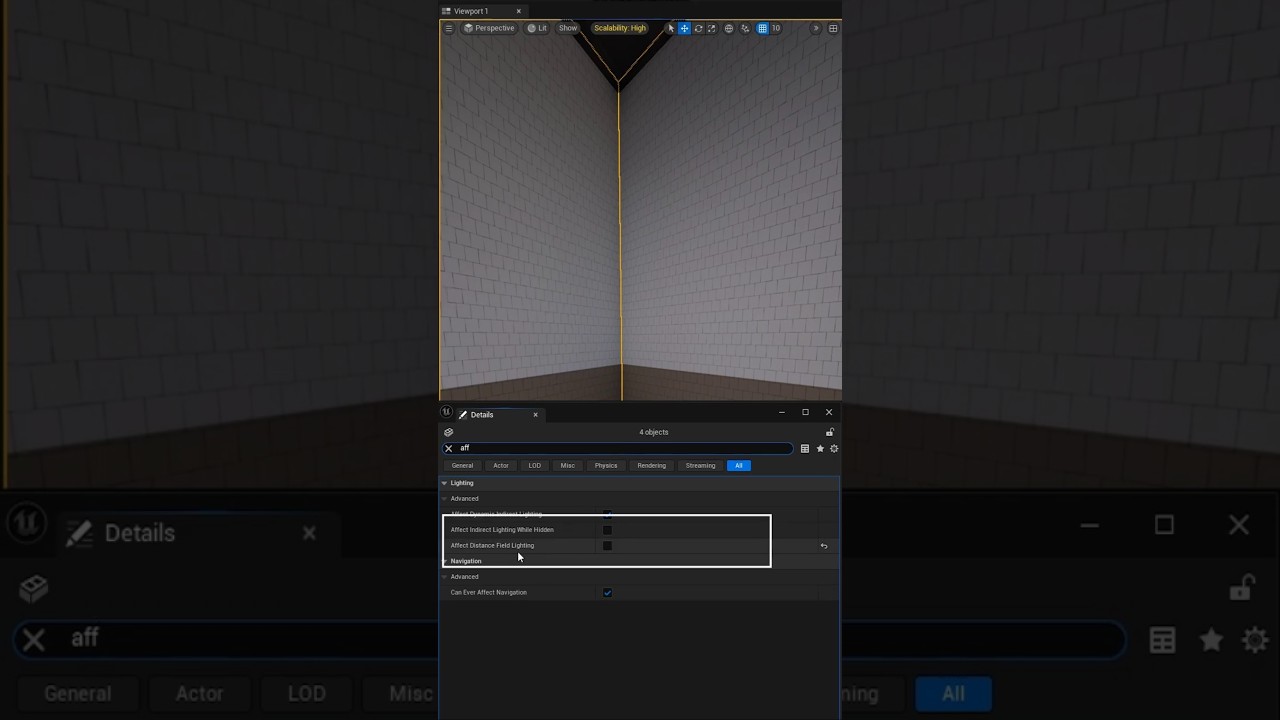Open viewport layout options icon
Screen dimensions: 1280x720
click(x=833, y=28)
